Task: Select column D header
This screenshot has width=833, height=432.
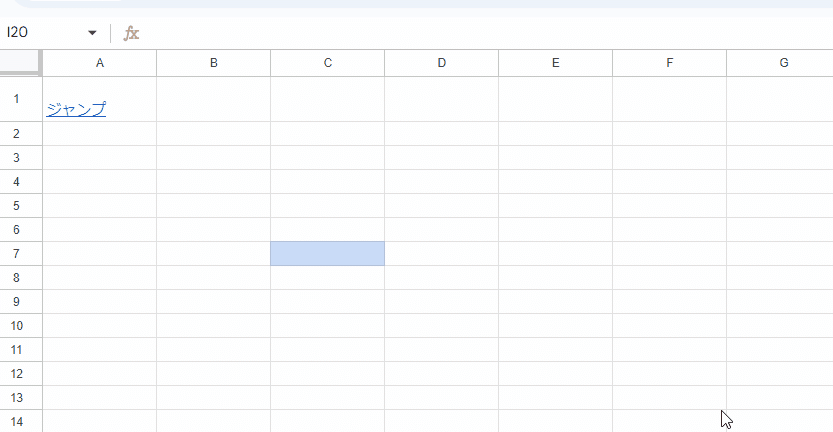Action: tap(441, 63)
